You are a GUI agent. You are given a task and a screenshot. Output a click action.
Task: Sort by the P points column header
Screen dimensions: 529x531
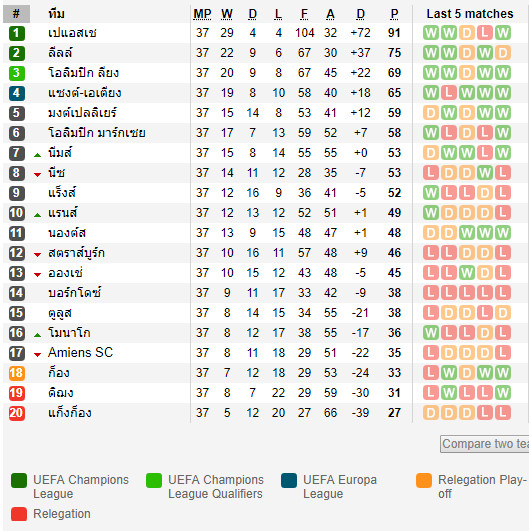coord(394,14)
